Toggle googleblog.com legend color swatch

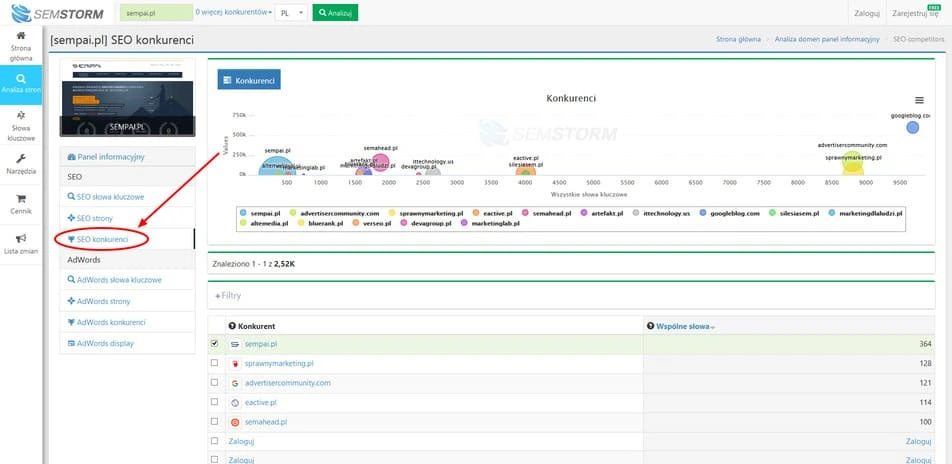point(702,213)
